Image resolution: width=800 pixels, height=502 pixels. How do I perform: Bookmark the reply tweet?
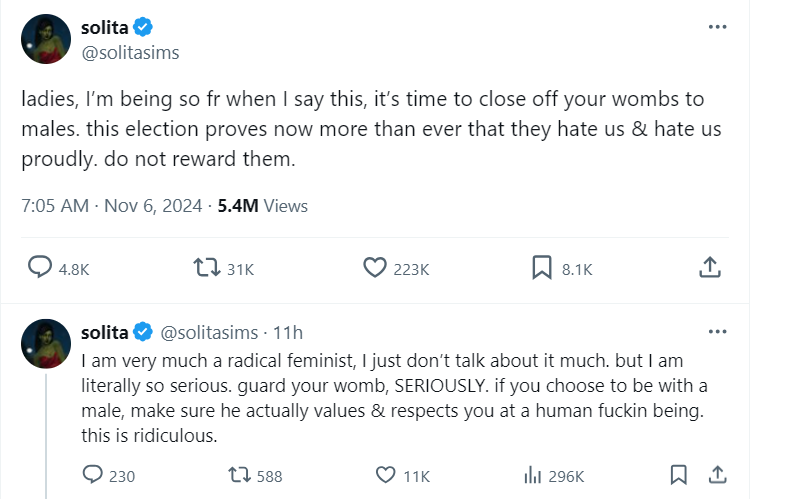(x=678, y=475)
